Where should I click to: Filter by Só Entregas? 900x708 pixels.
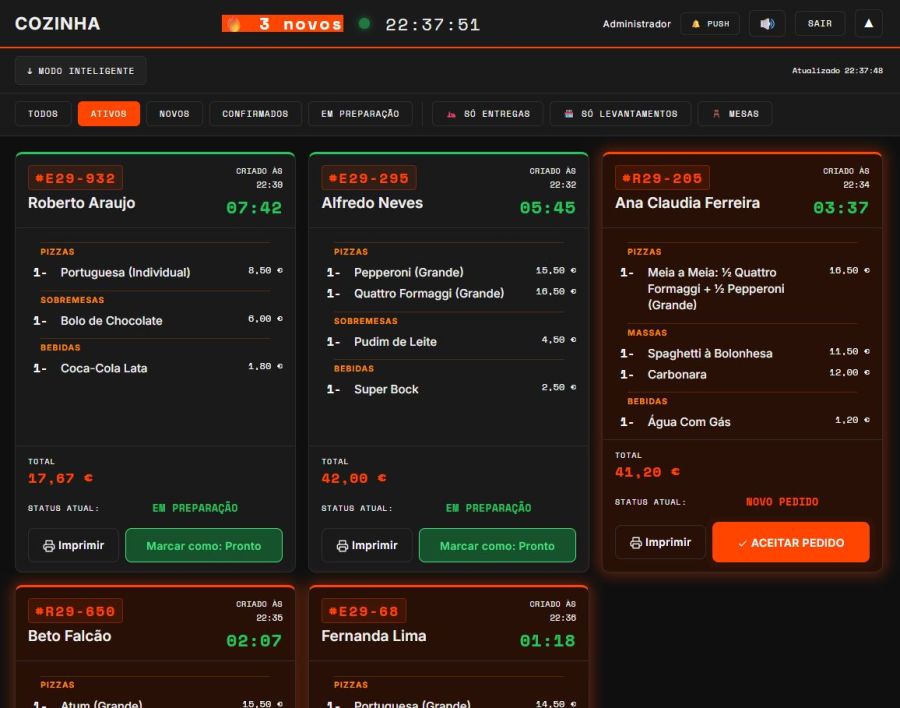tap(488, 114)
